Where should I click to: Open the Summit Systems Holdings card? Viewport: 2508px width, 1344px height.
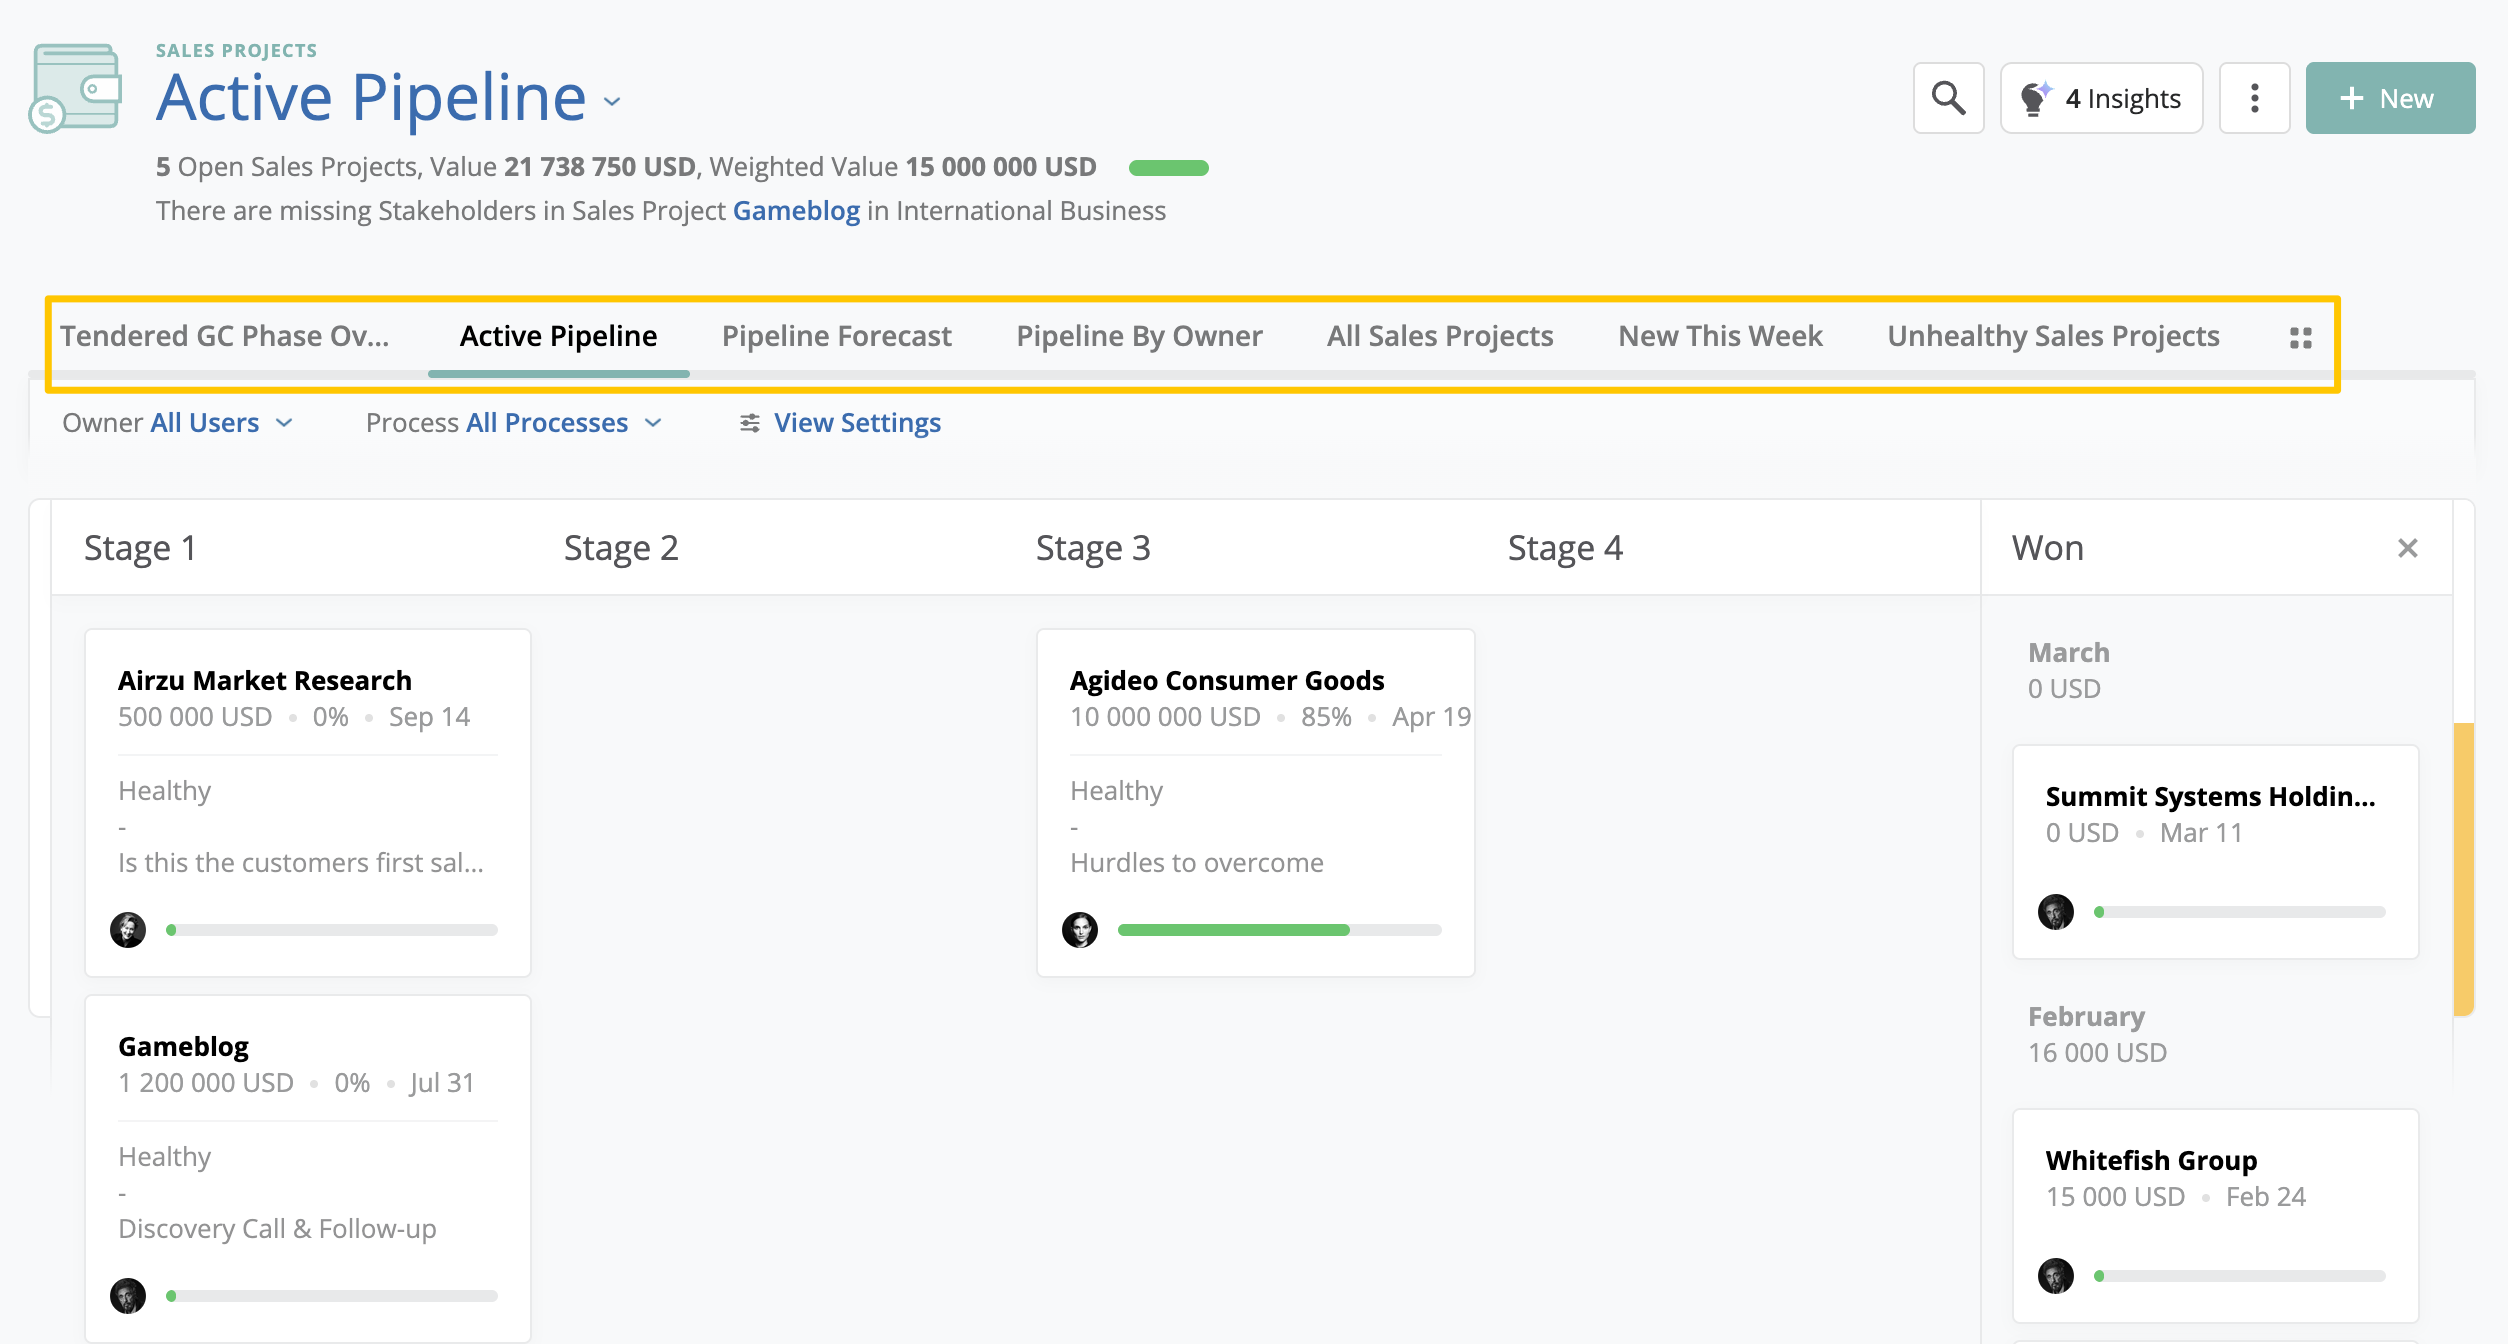pyautogui.click(x=2210, y=797)
